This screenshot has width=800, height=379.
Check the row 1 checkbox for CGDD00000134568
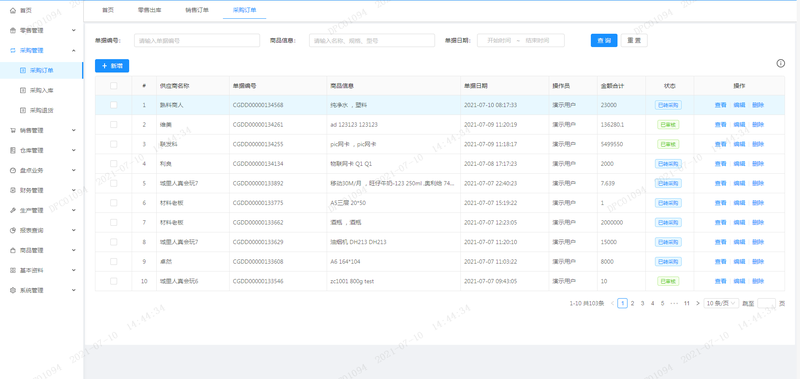113,105
